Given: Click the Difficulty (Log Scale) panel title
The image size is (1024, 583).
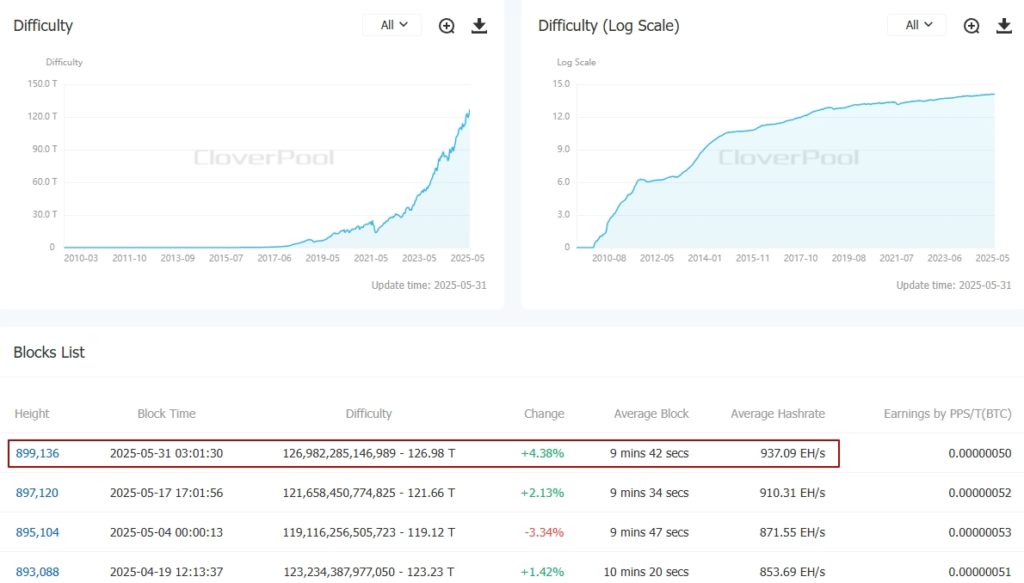Looking at the screenshot, I should [609, 25].
